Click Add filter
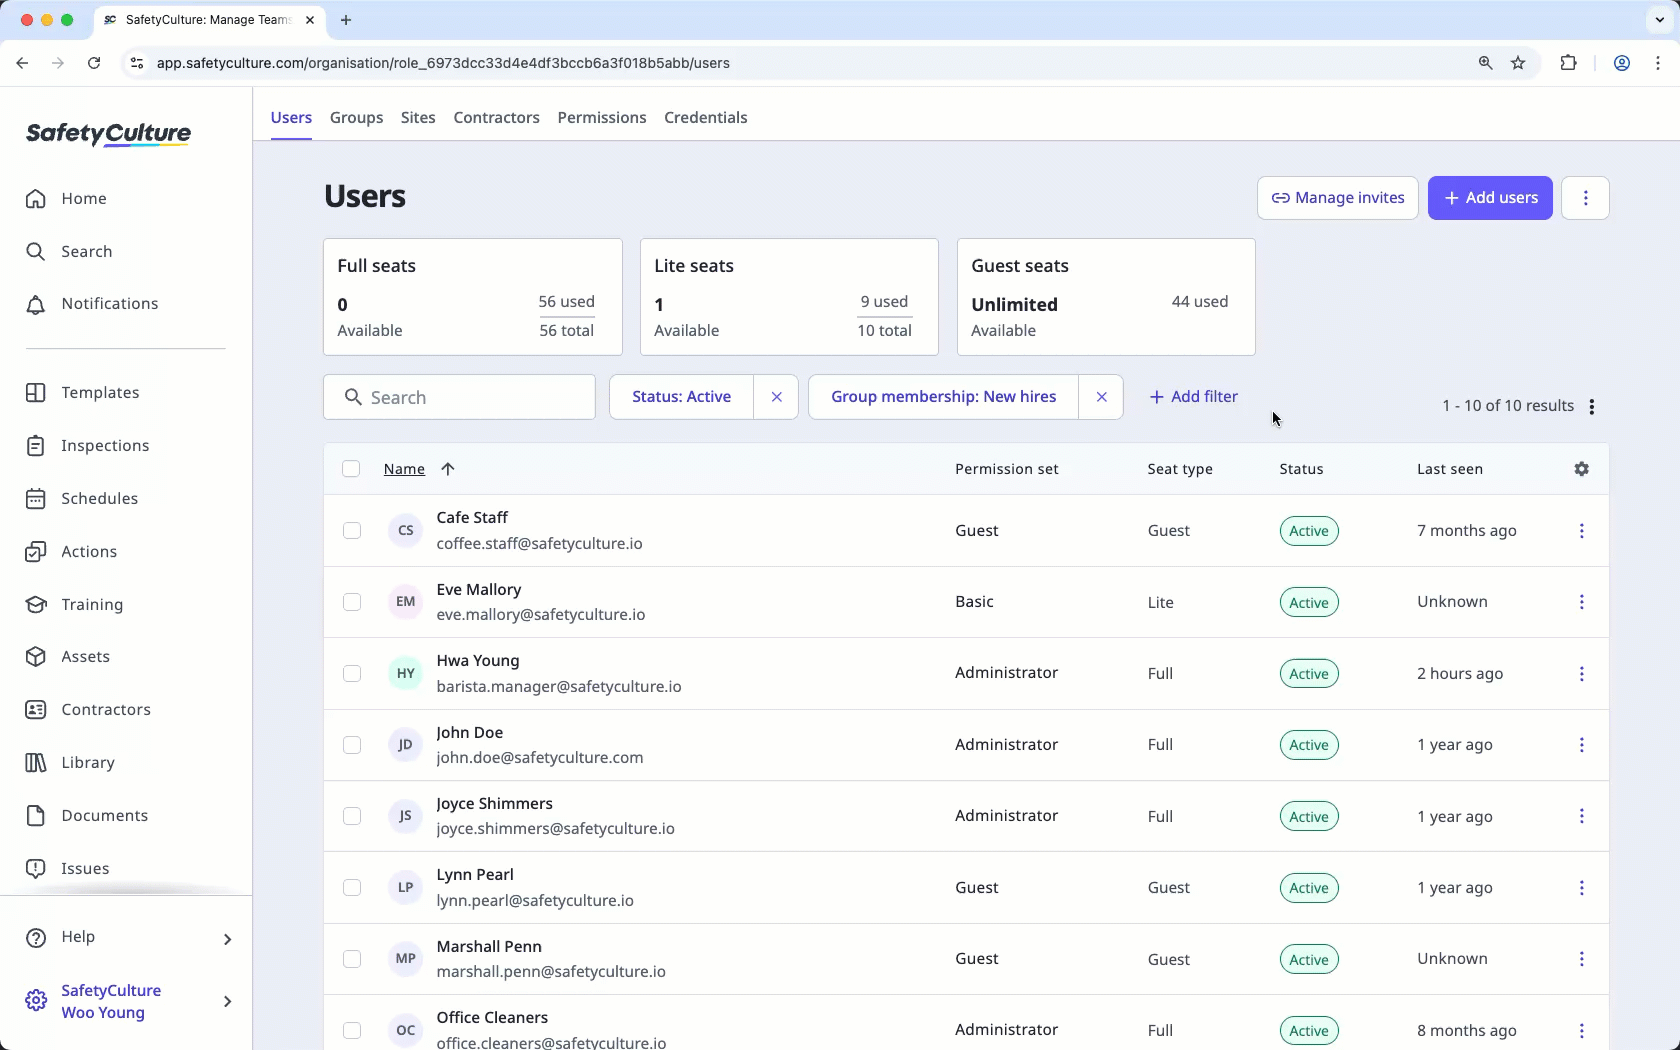The width and height of the screenshot is (1680, 1050). 1194,397
